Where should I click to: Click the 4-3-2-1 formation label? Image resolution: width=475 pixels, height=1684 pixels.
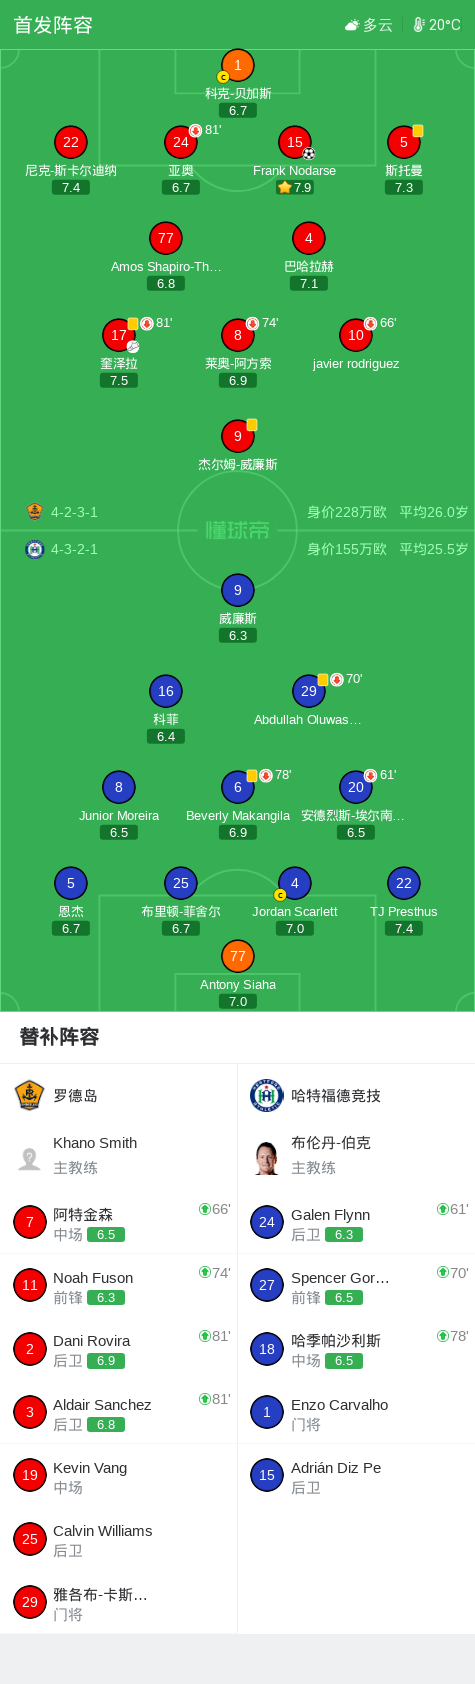pyautogui.click(x=74, y=549)
